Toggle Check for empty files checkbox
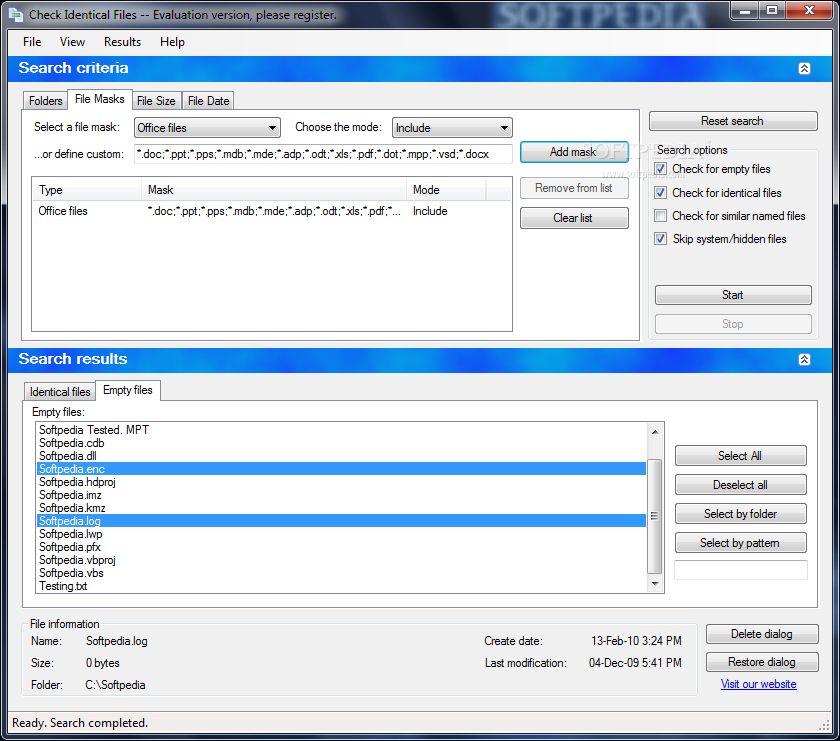 click(x=661, y=169)
